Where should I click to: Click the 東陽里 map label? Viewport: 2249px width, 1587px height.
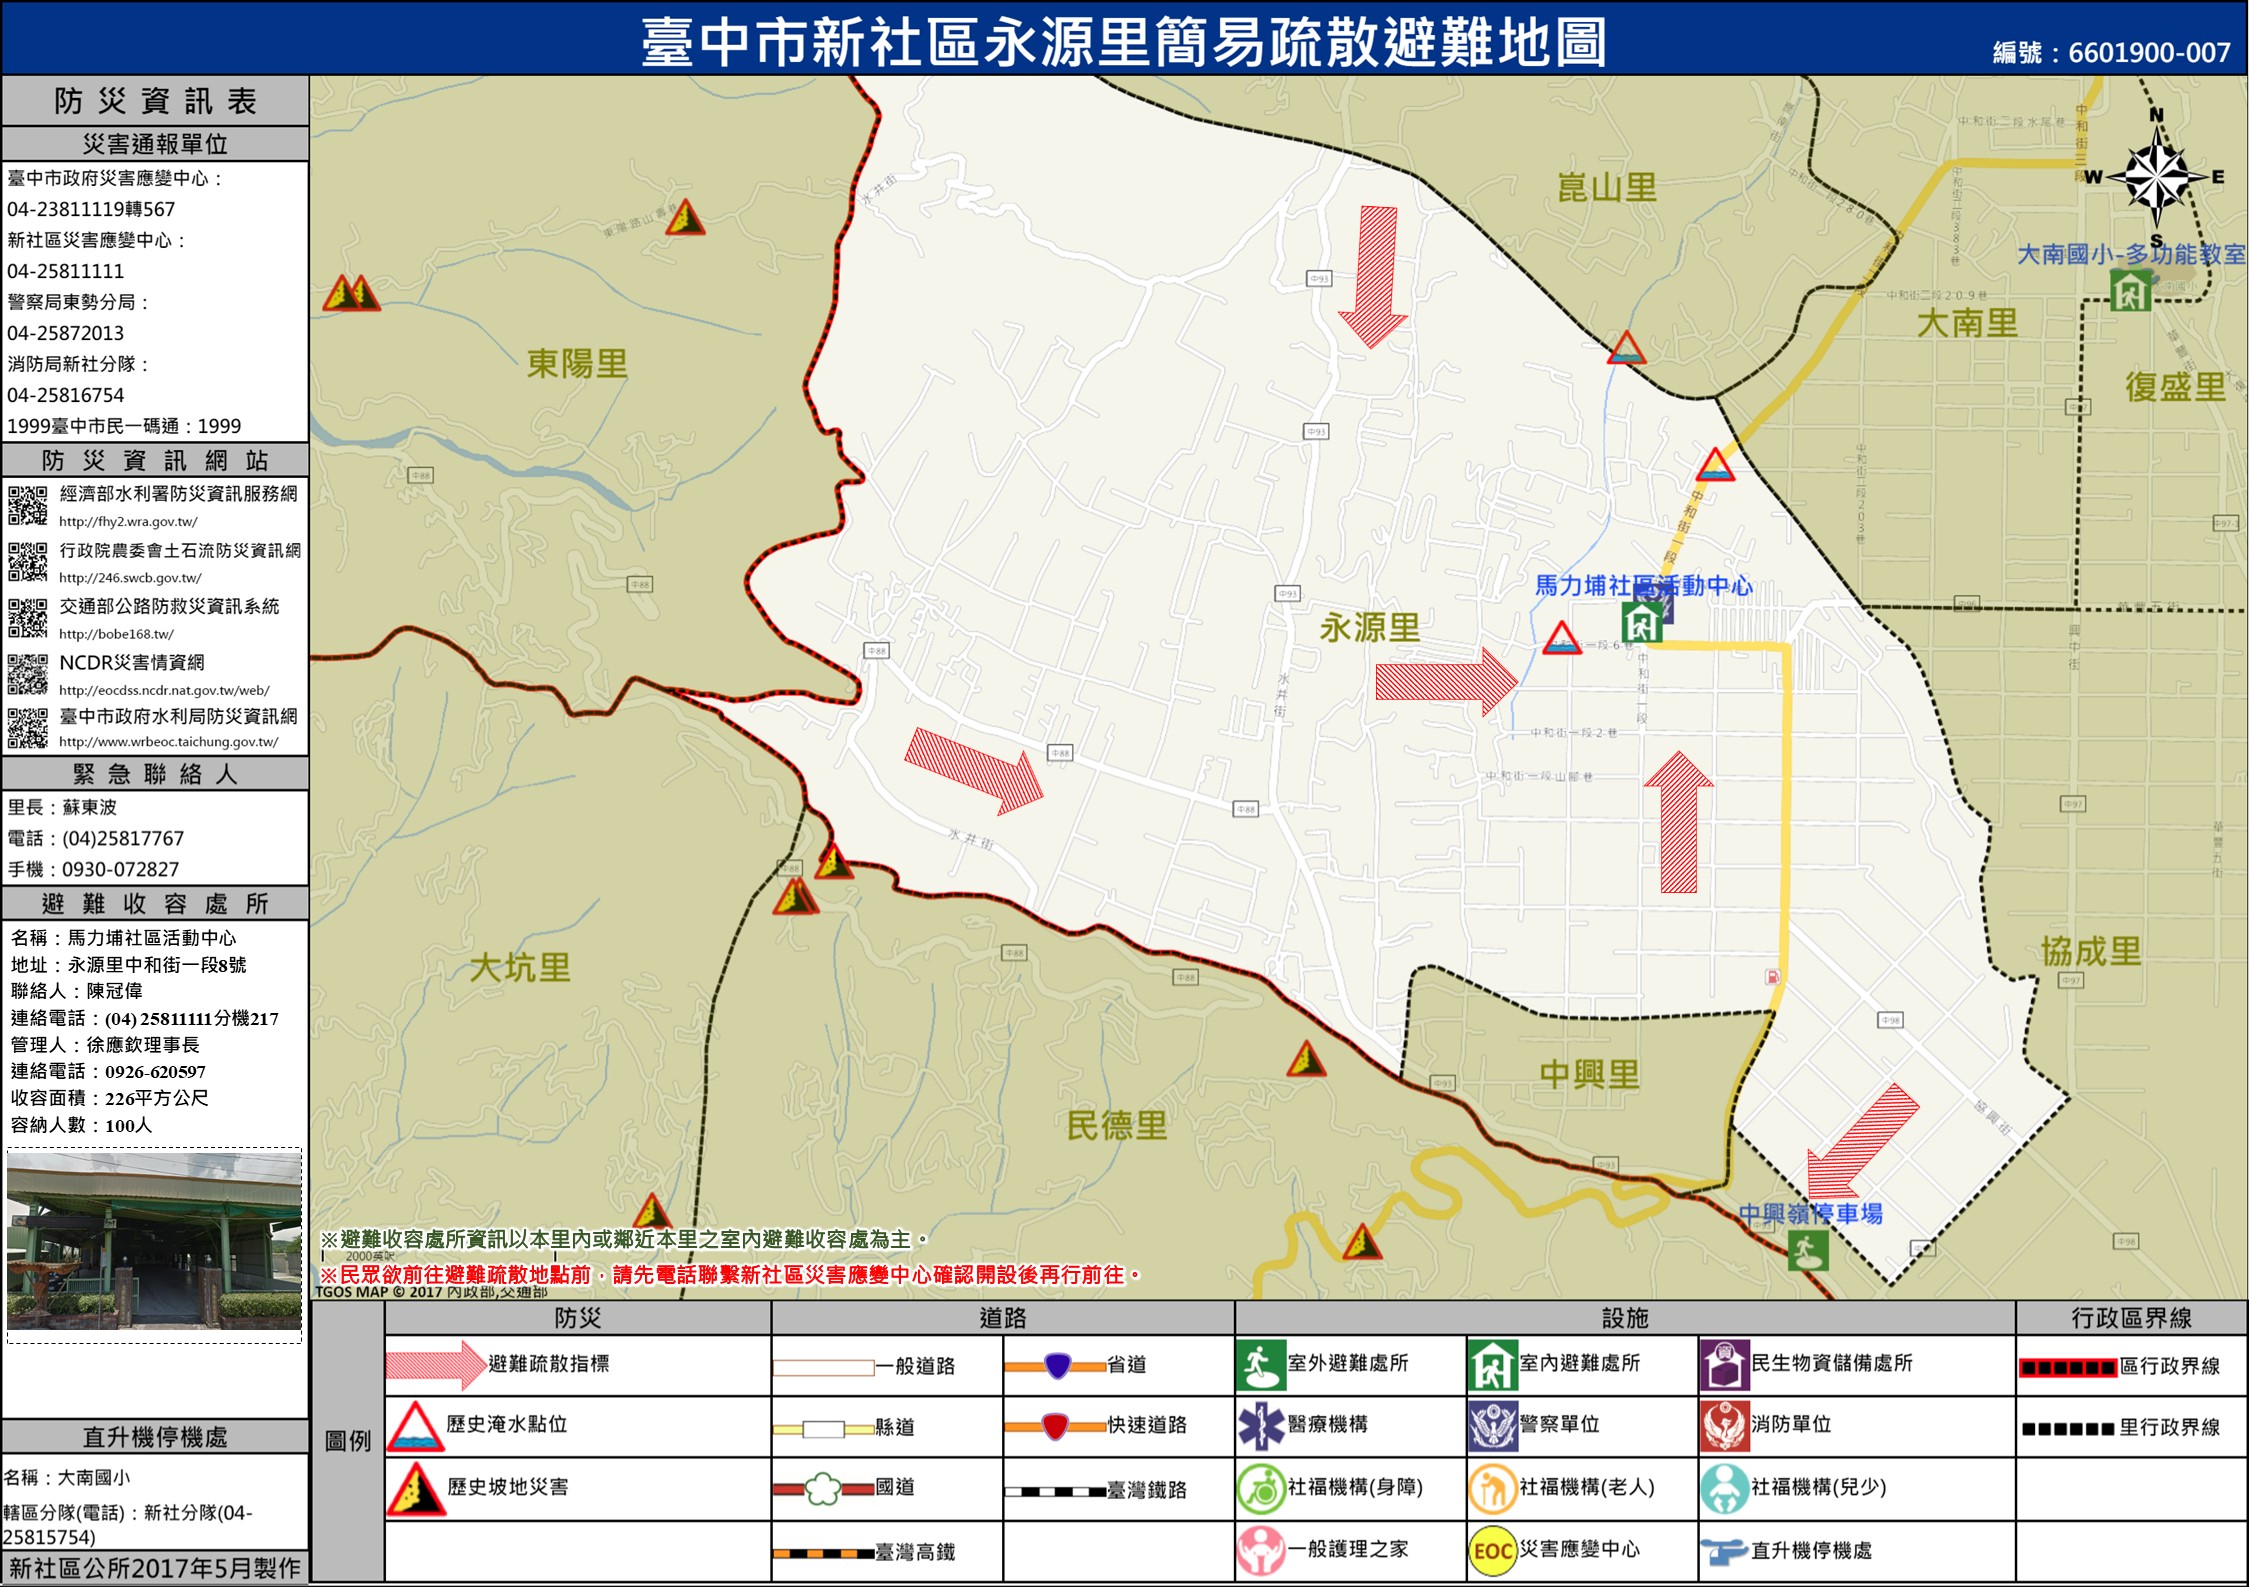click(577, 363)
